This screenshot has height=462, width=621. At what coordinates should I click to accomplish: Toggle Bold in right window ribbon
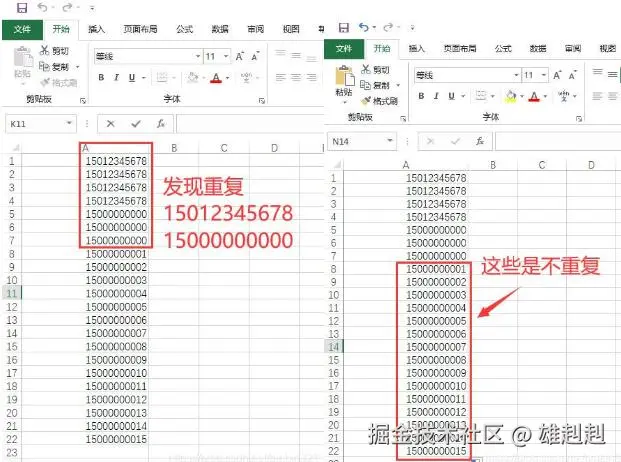(421, 96)
